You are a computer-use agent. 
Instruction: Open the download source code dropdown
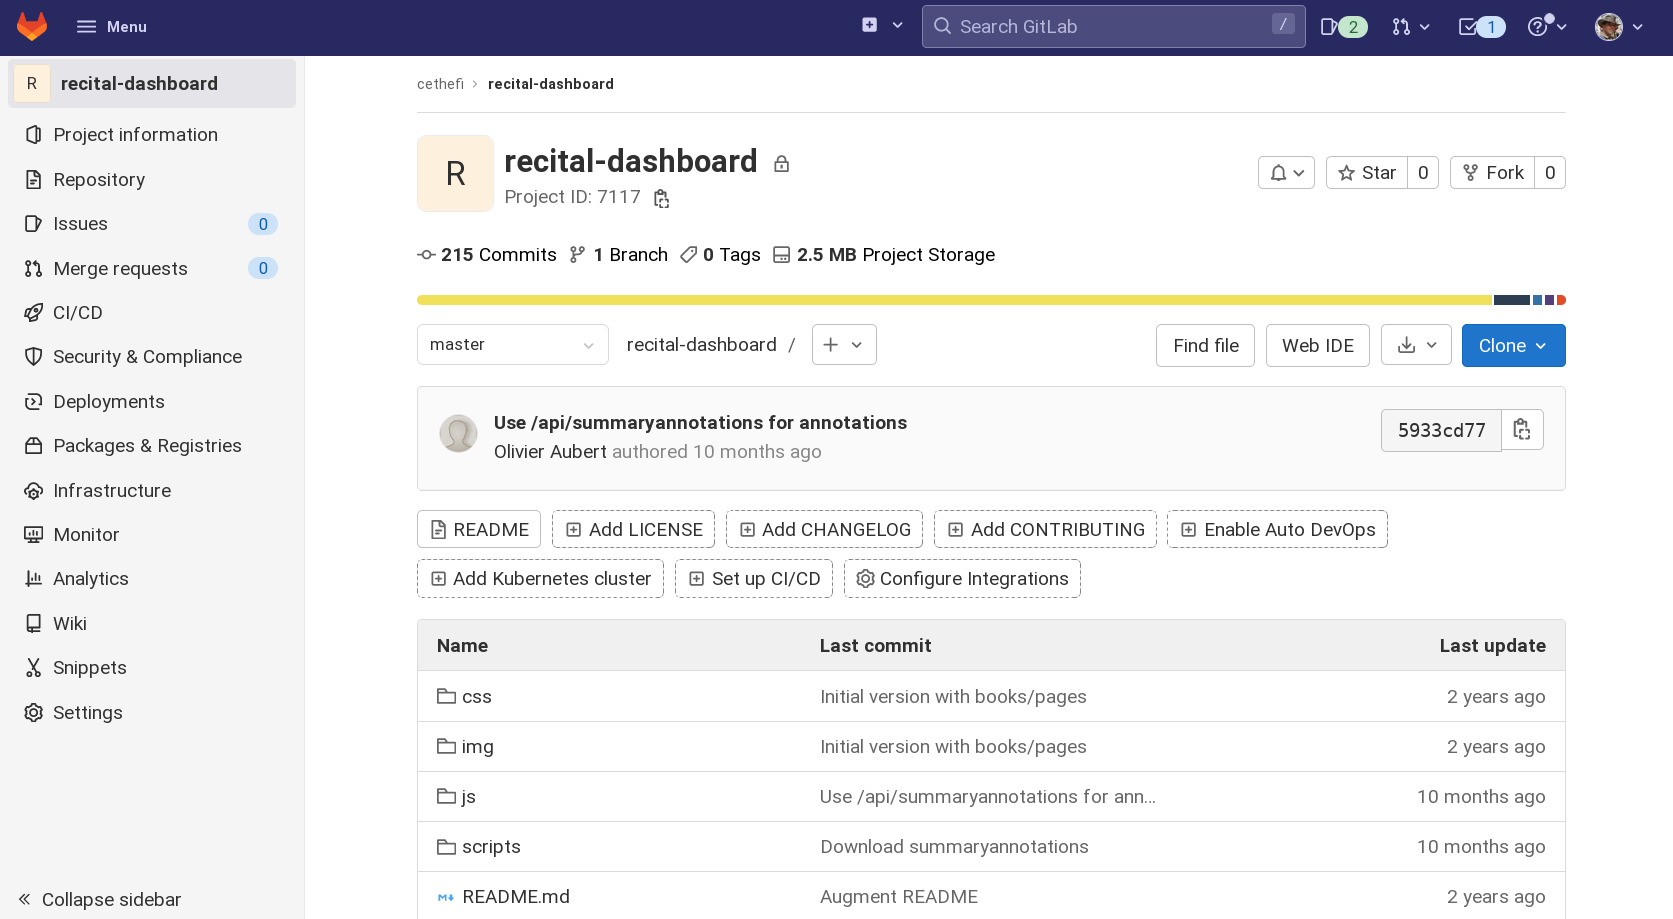(x=1416, y=345)
